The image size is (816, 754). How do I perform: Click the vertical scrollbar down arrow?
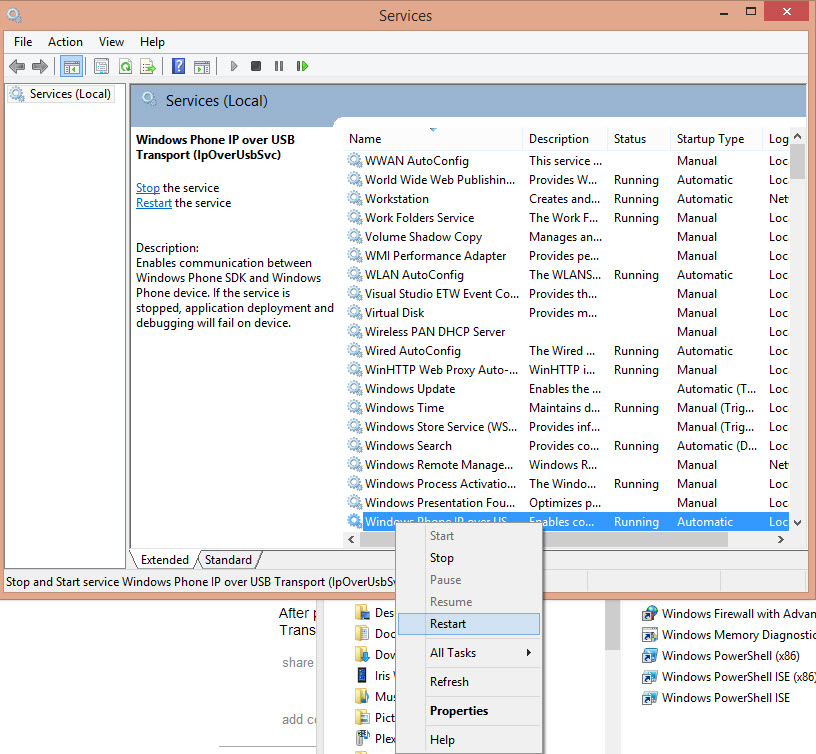(797, 522)
